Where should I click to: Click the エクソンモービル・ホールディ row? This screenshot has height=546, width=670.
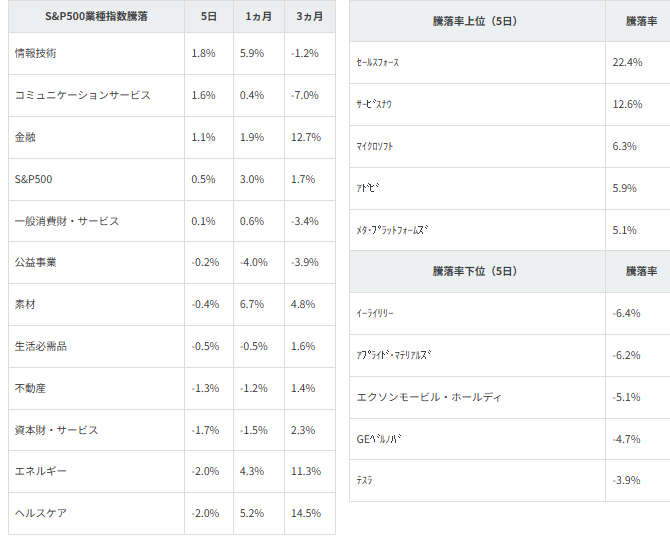(510, 397)
